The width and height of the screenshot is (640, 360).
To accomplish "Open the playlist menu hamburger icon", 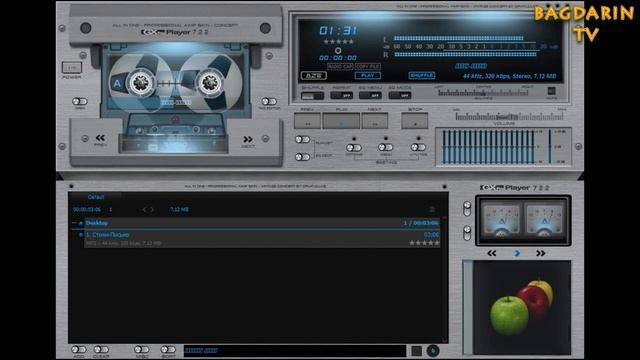I will click(x=432, y=209).
